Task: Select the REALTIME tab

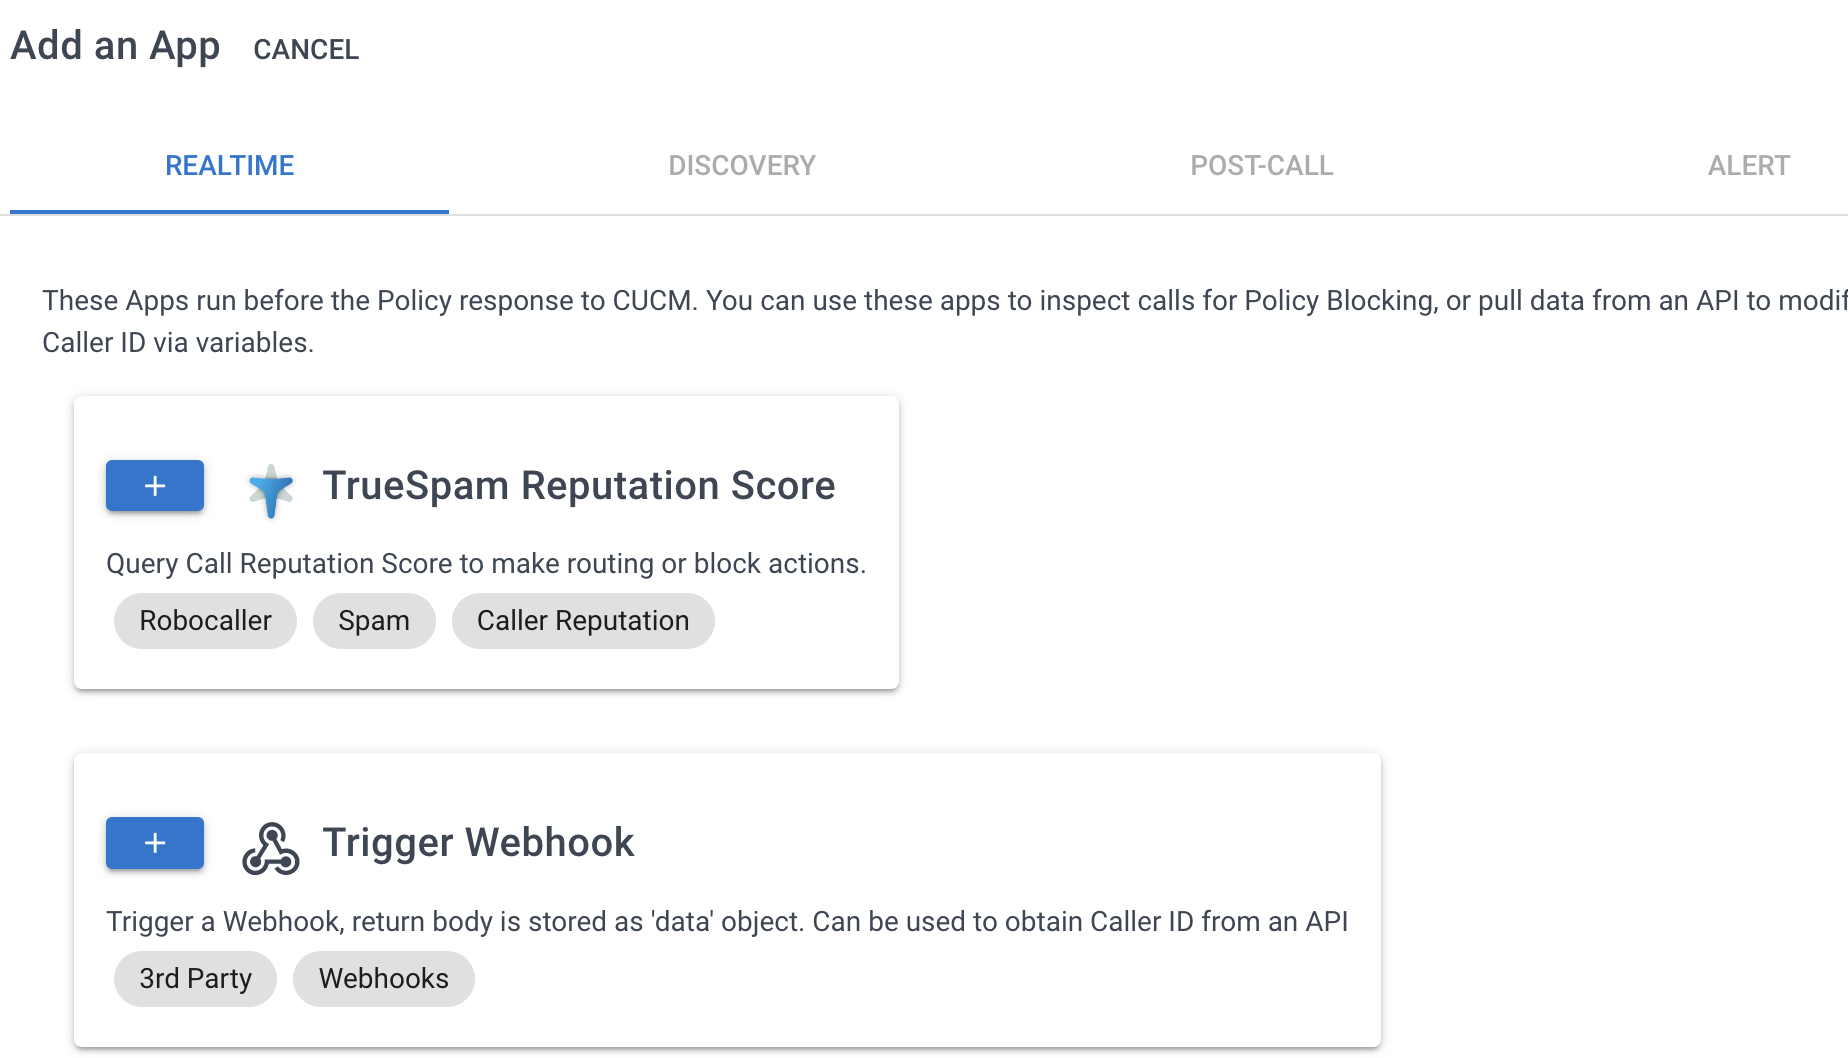Action: 229,165
